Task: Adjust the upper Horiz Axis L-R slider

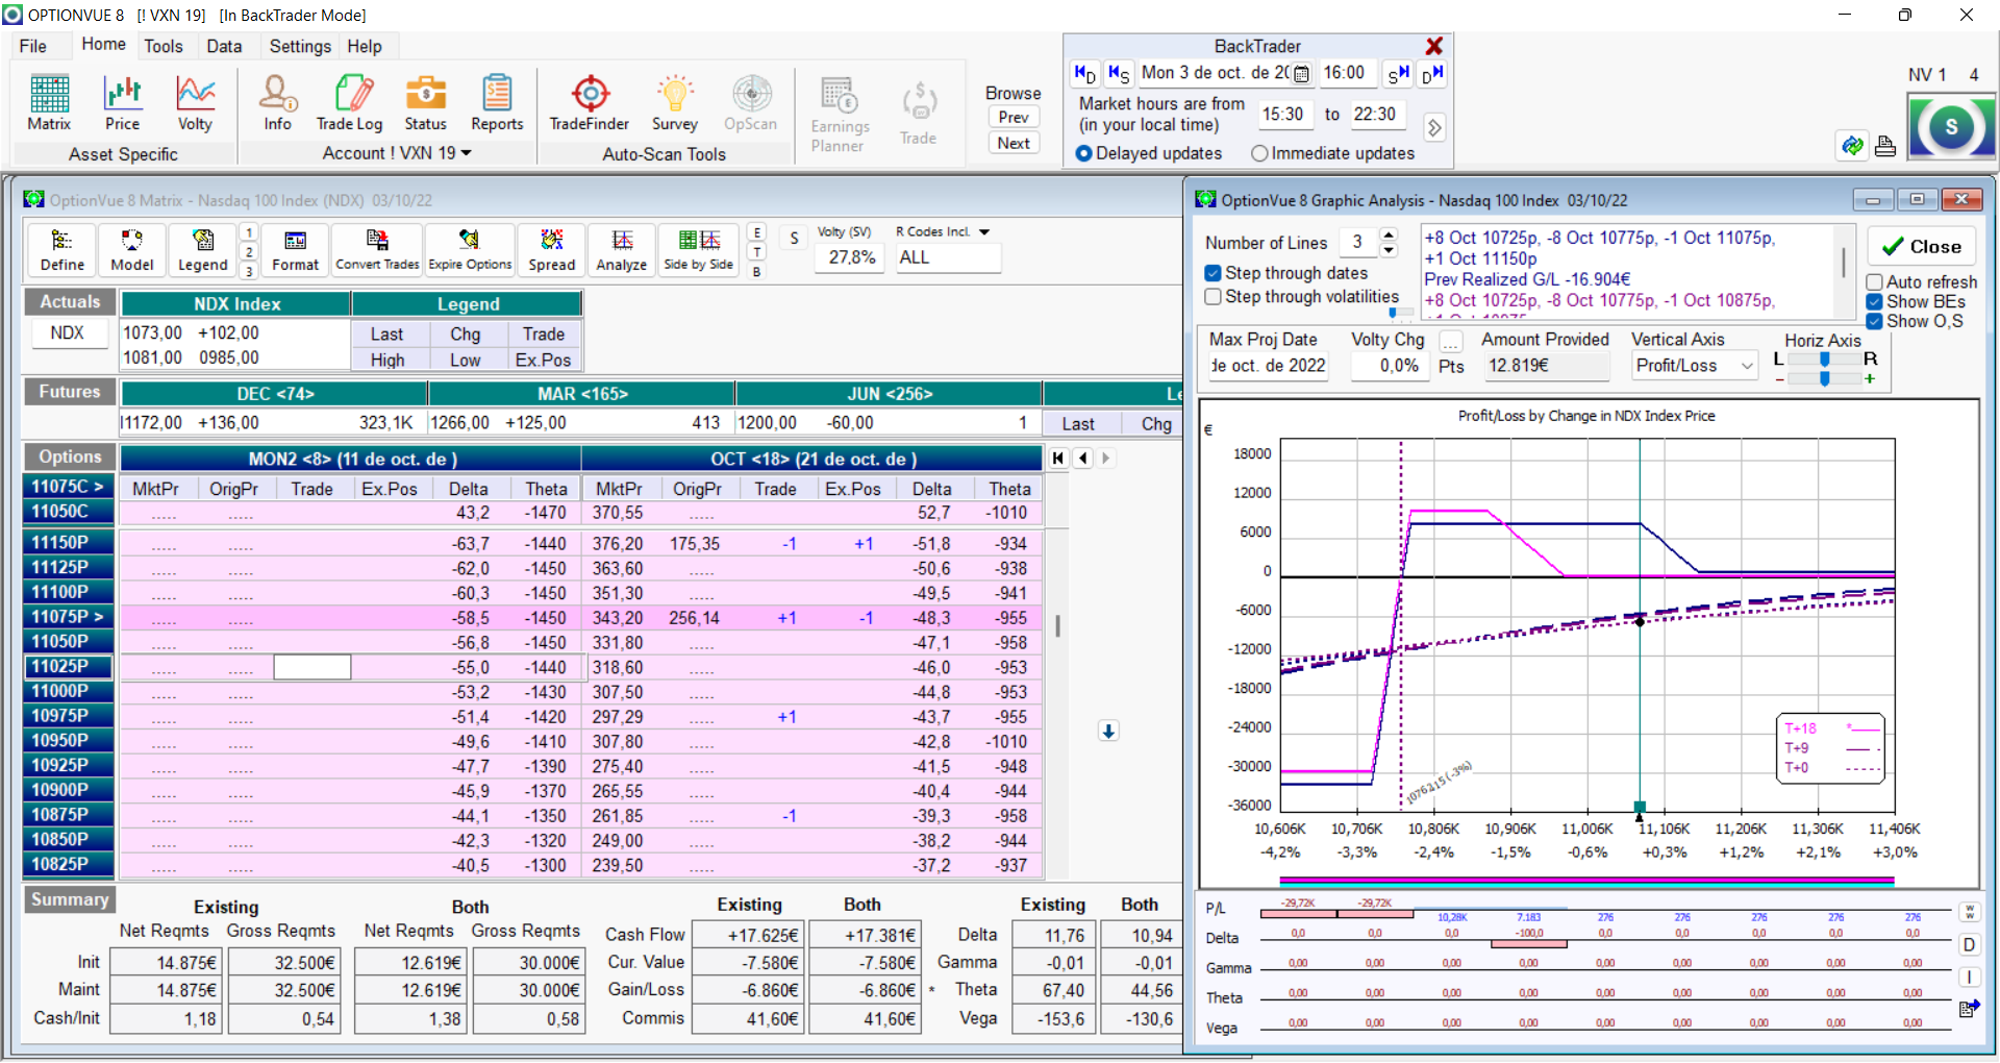Action: point(1824,359)
